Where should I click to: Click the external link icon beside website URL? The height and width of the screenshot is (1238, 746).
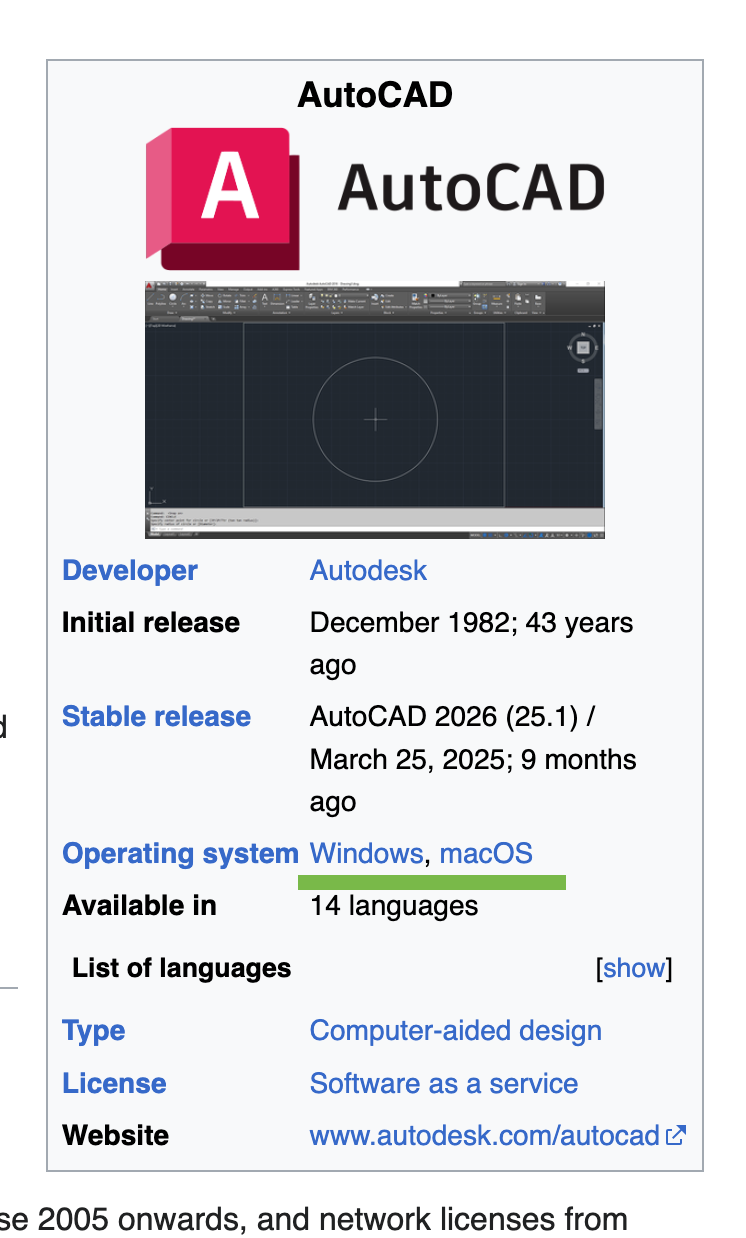(x=676, y=1135)
